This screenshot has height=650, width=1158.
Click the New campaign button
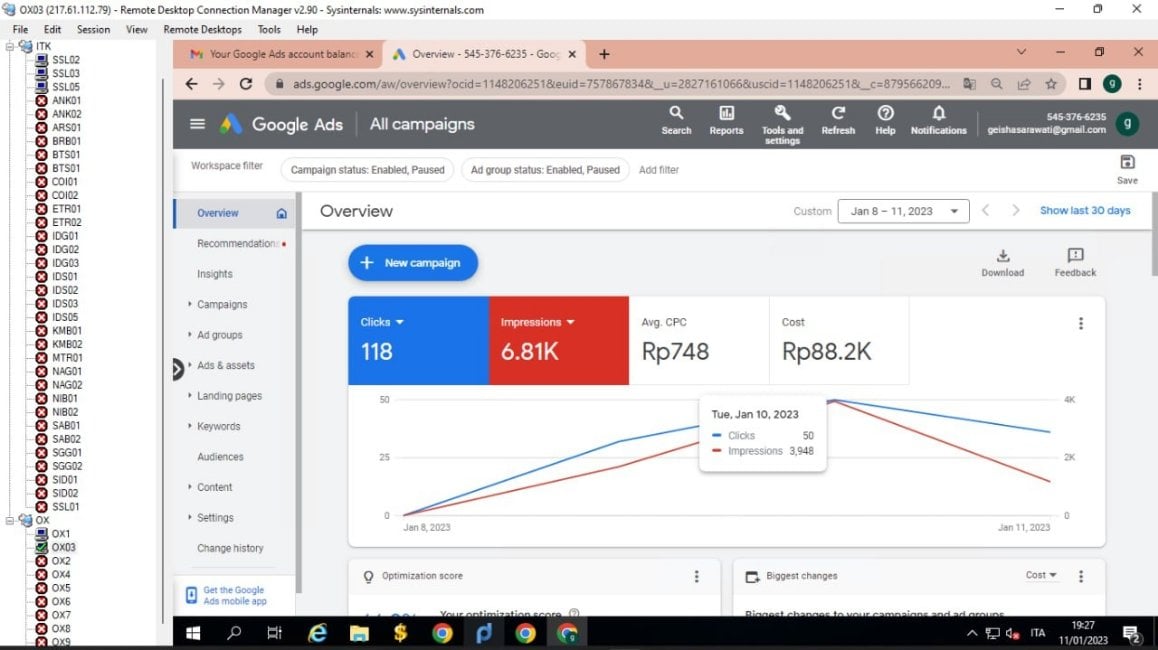(x=413, y=263)
